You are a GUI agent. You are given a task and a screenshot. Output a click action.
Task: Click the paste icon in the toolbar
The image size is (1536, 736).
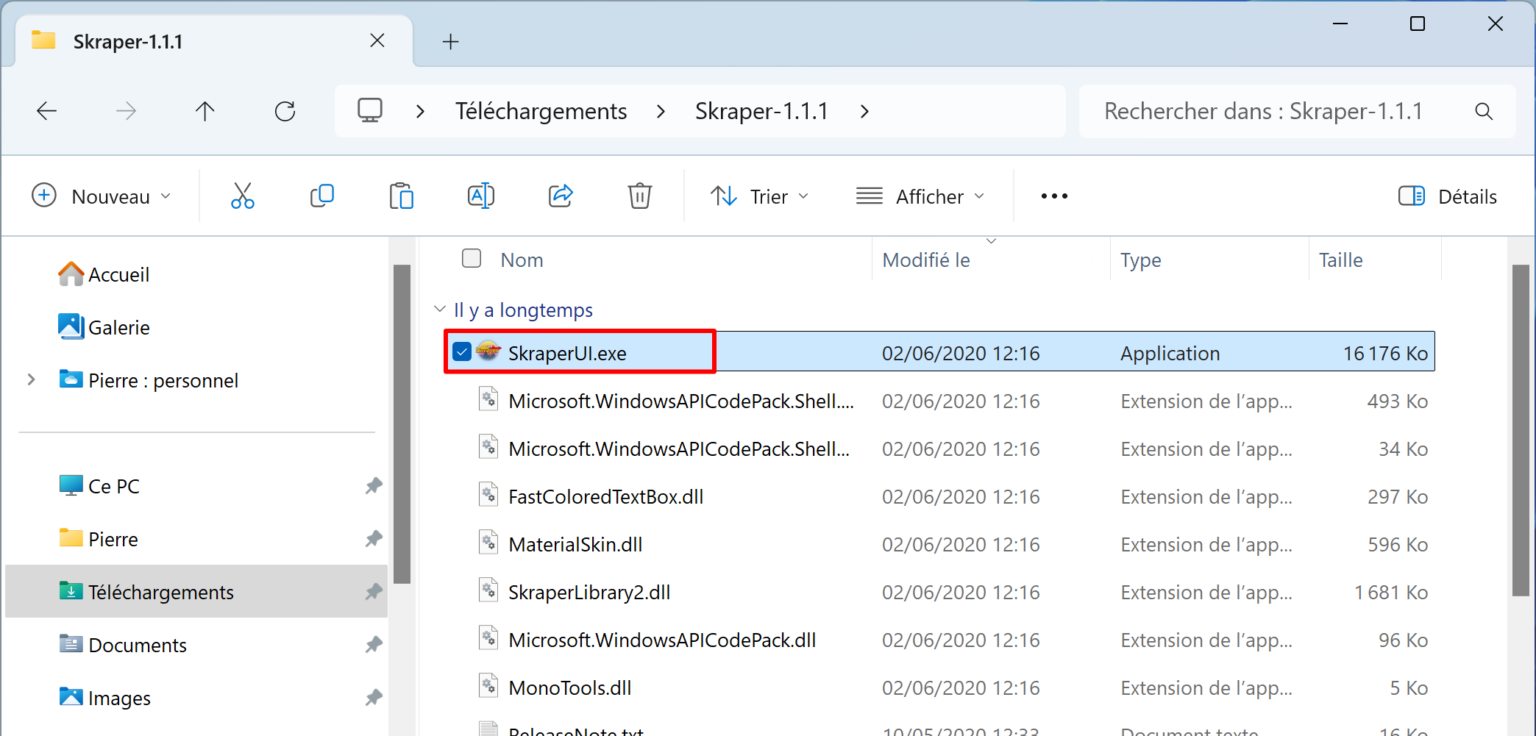401,196
